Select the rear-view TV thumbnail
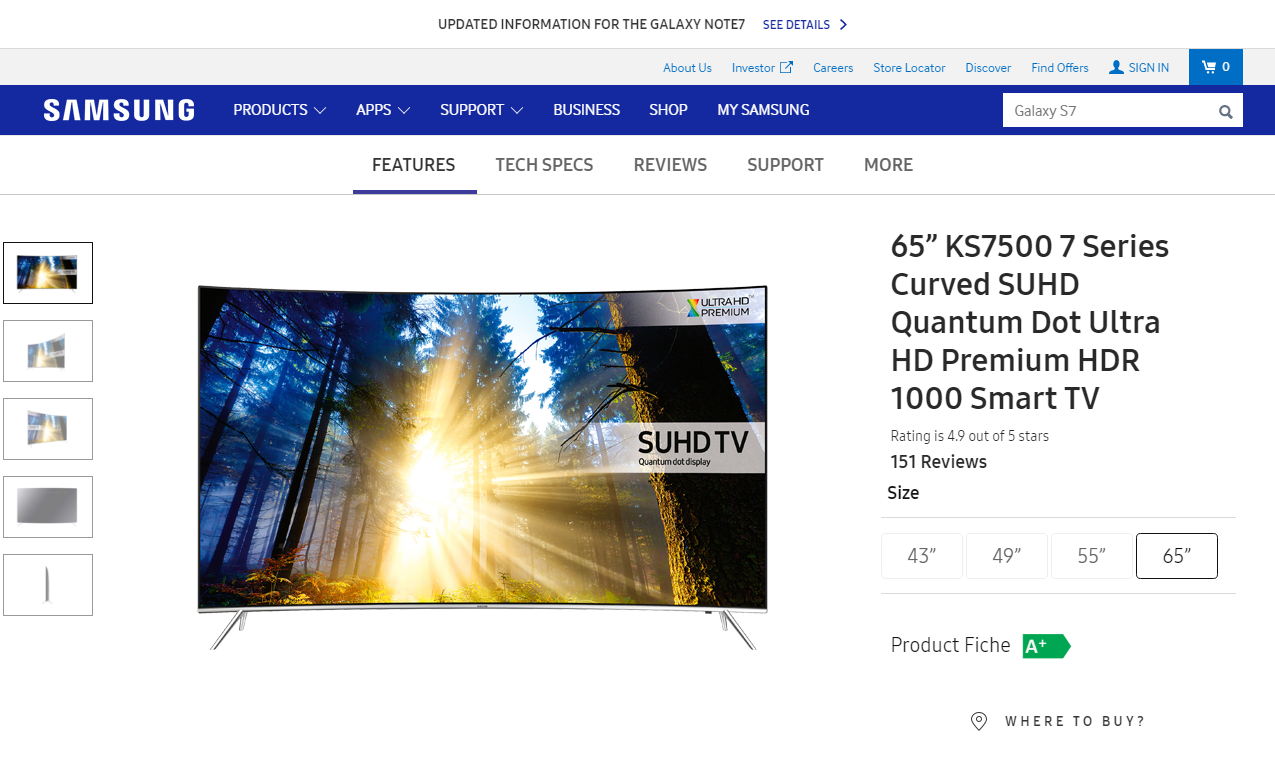Viewport: 1275px width, 784px height. 48,507
